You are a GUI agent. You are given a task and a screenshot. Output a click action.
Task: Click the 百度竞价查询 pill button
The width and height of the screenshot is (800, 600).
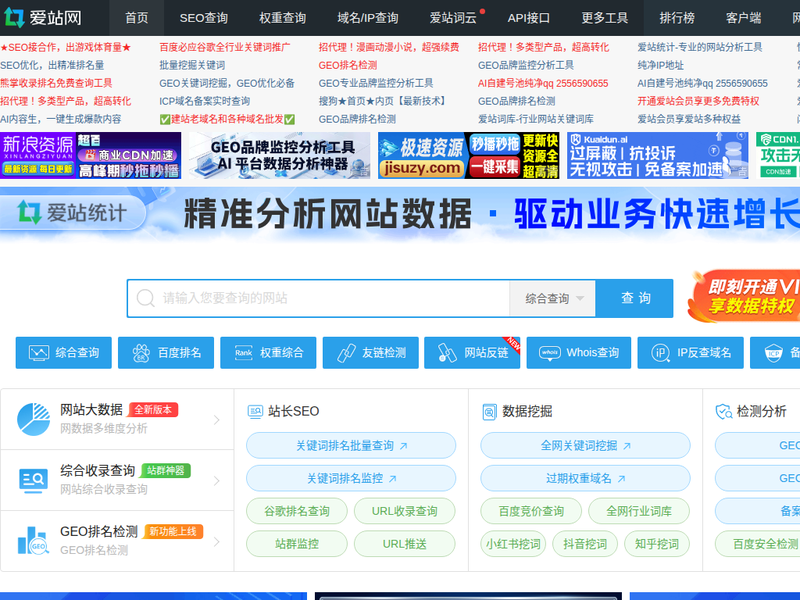531,511
